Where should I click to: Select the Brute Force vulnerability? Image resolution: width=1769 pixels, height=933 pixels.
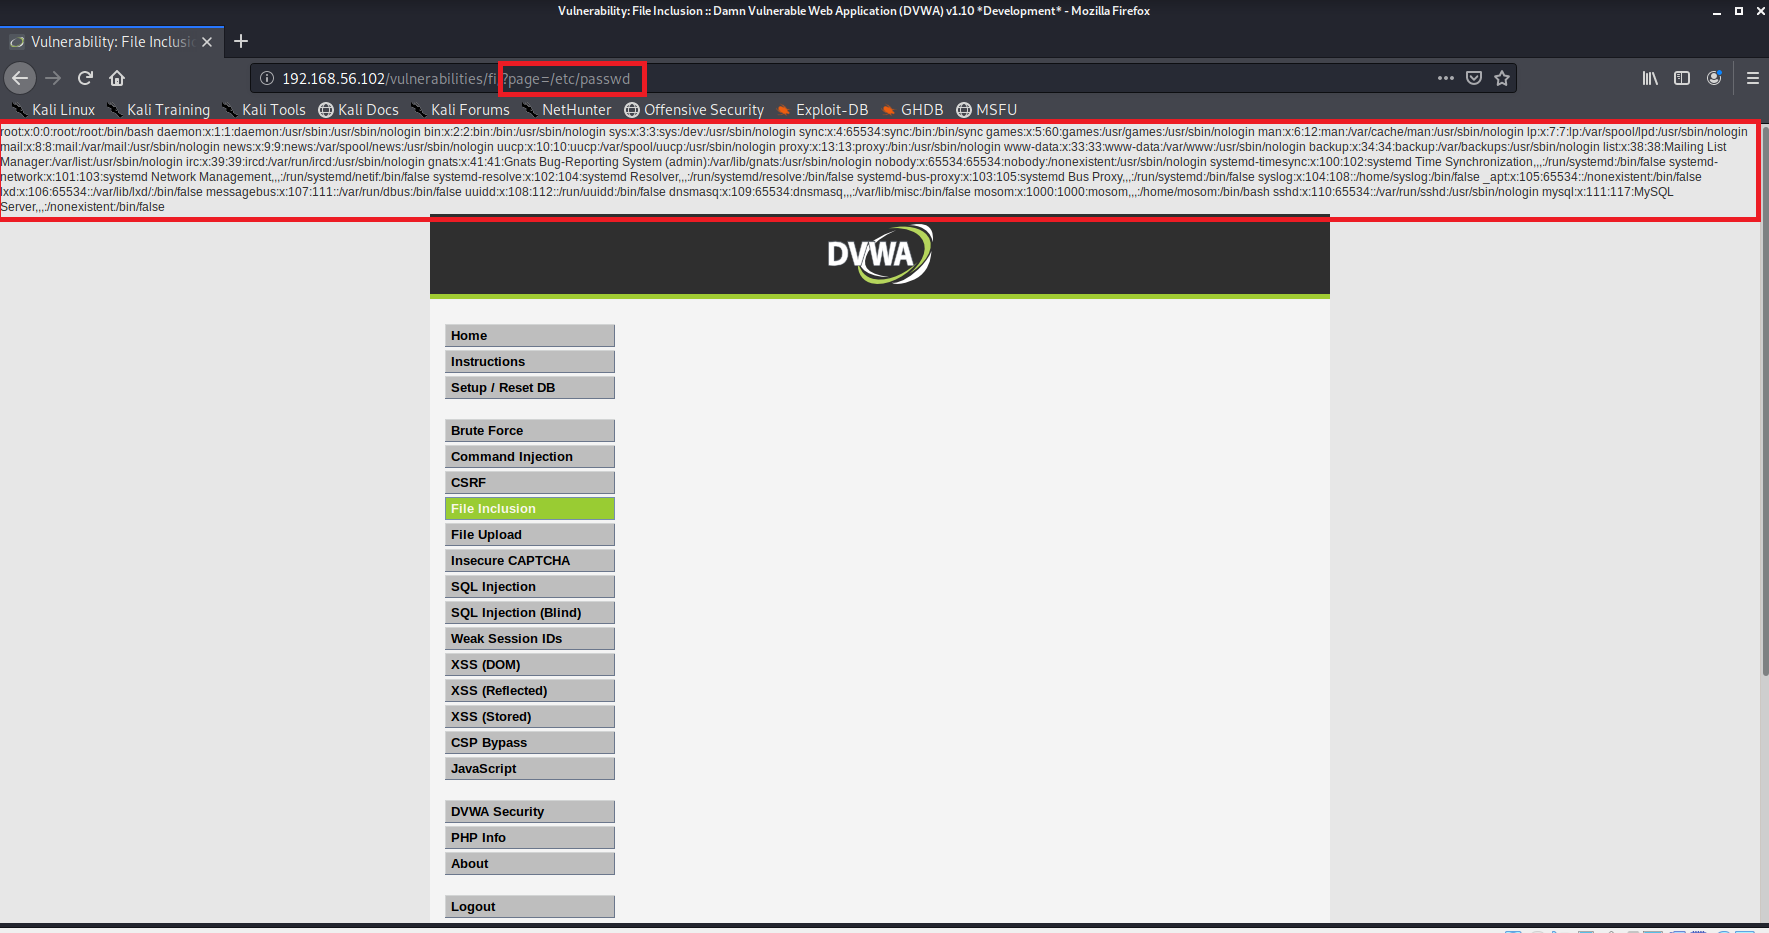(530, 431)
